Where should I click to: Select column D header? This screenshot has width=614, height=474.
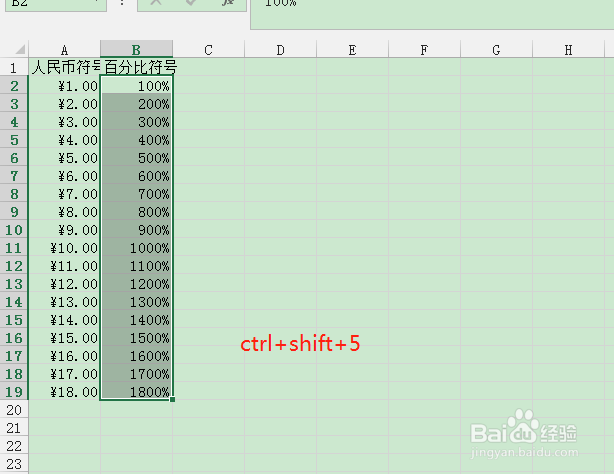click(x=280, y=50)
